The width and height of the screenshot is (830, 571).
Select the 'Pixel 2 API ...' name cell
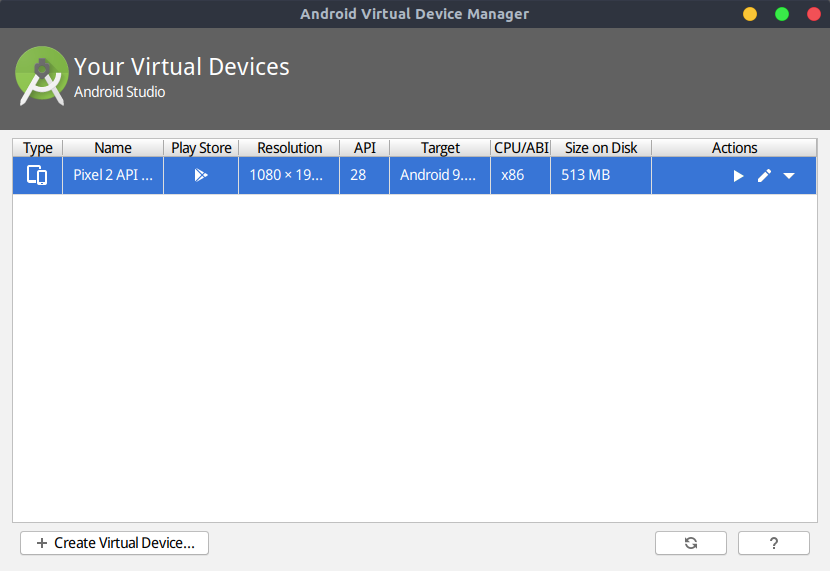pyautogui.click(x=113, y=175)
